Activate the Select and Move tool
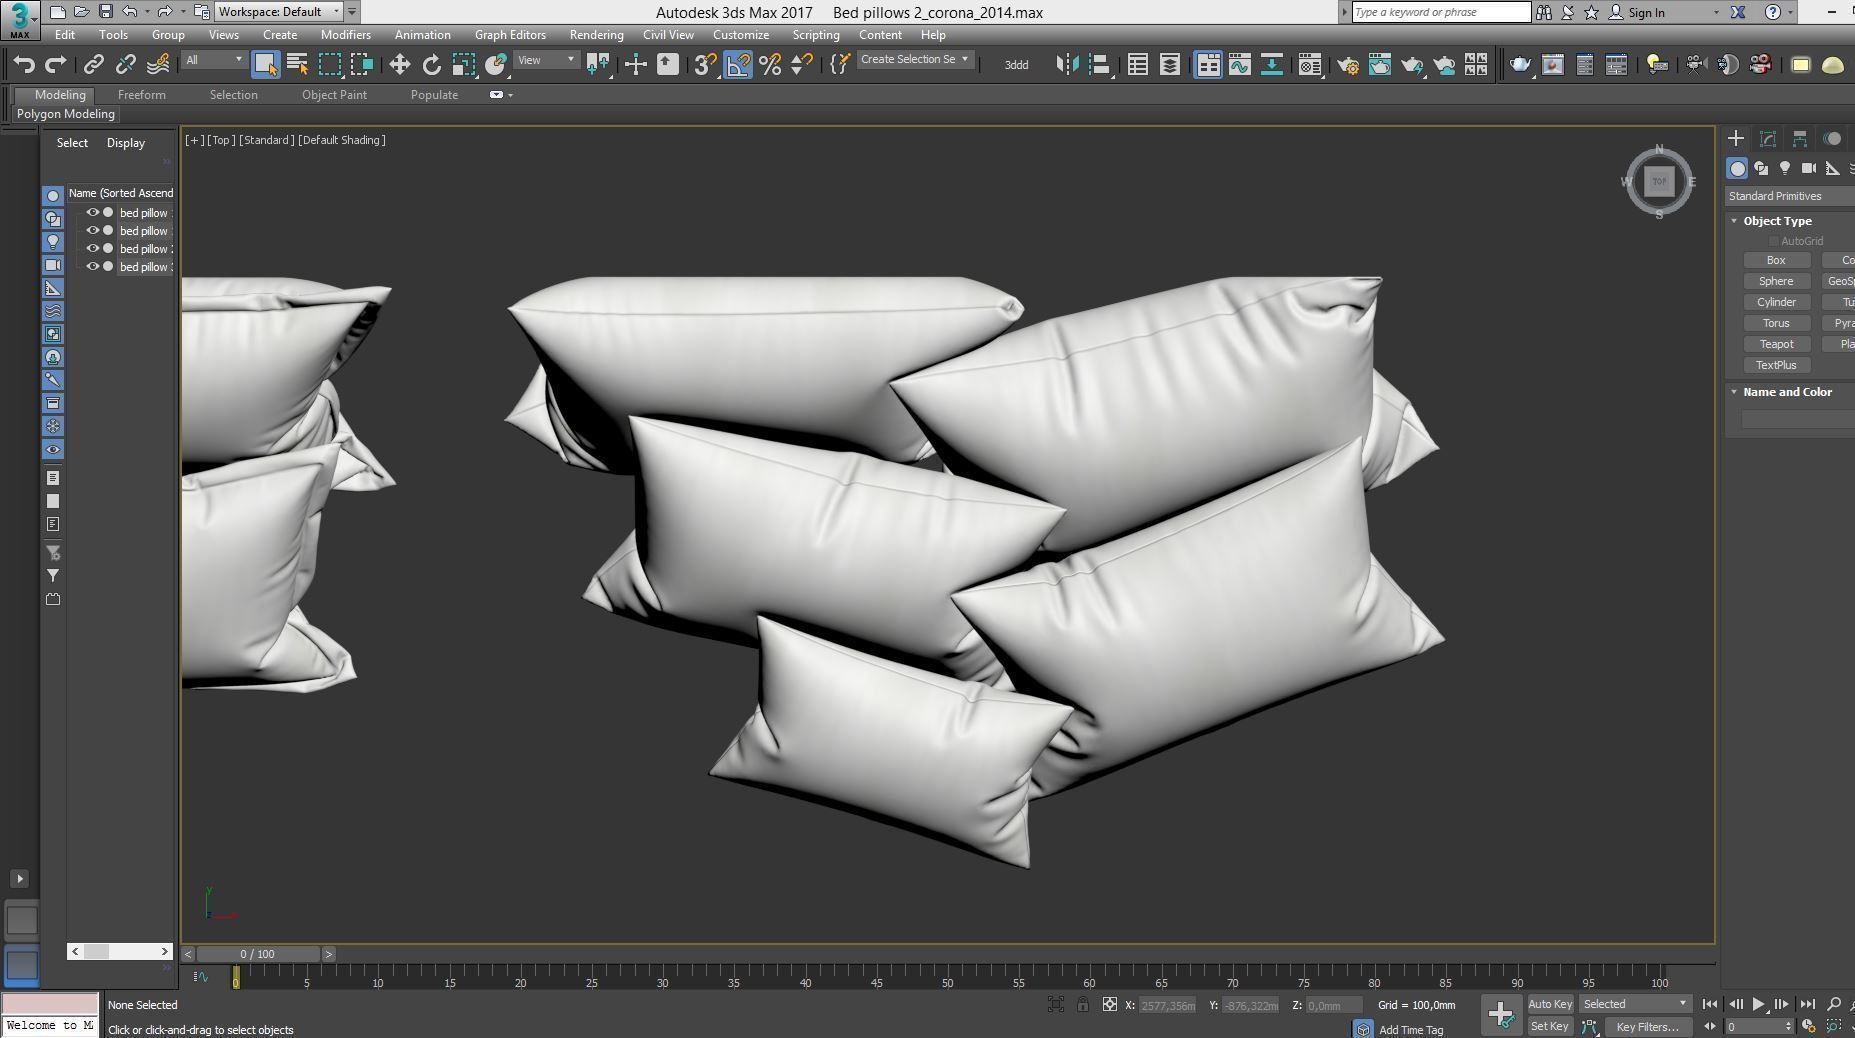The image size is (1855, 1038). click(x=399, y=65)
